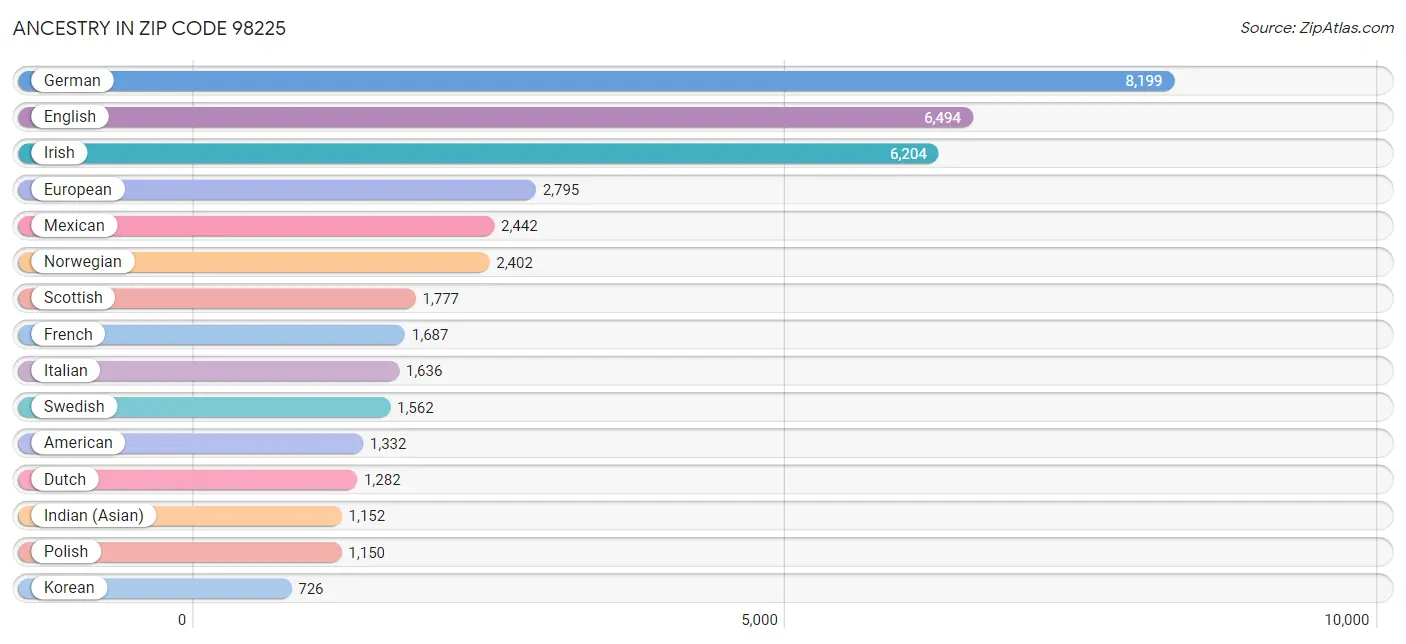Select the Norwegian value 2,402

point(514,262)
